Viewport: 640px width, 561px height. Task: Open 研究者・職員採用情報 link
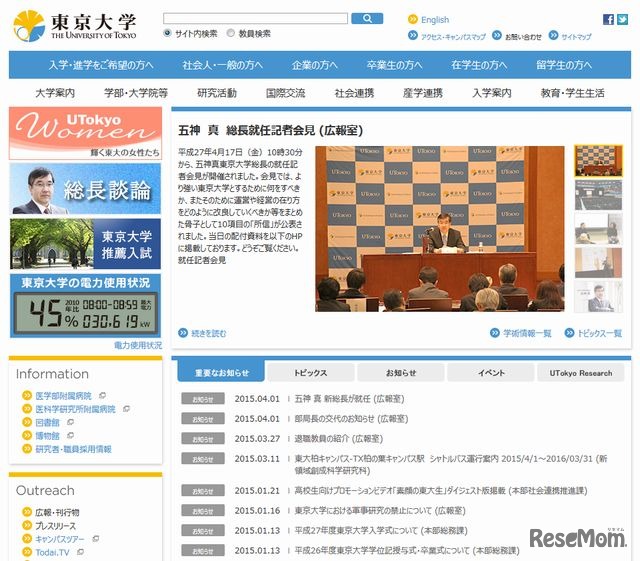coord(73,449)
